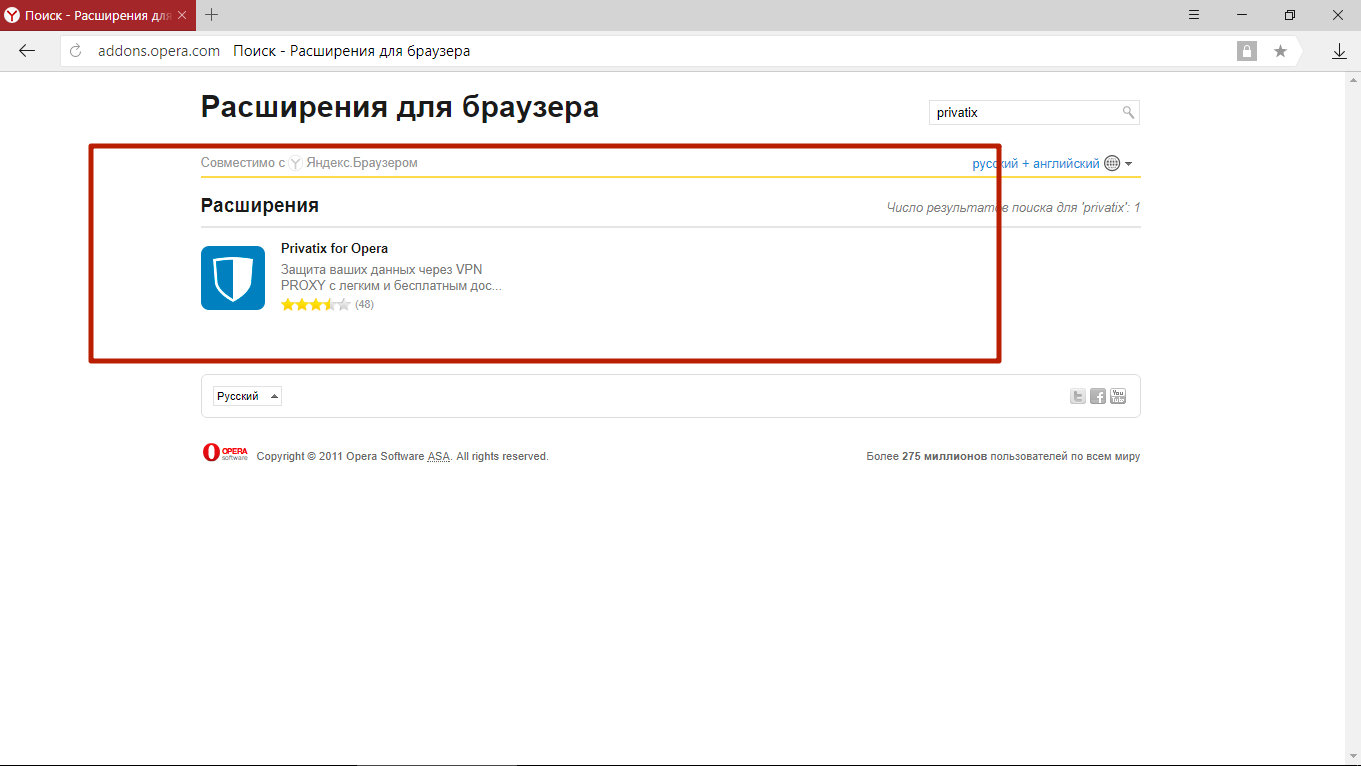Click the search magnifier icon

(x=1128, y=113)
